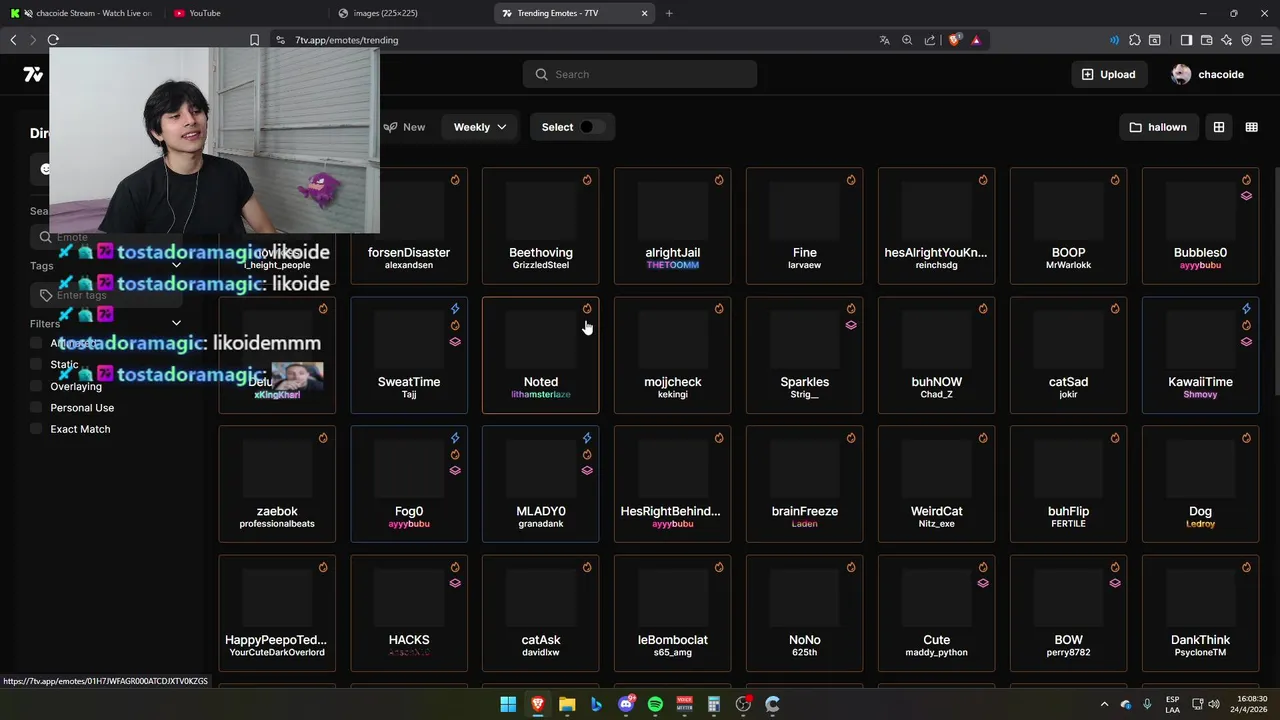Screen dimensions: 1280x720
Task: Open the Brave Wallet icon
Action: click(1207, 40)
